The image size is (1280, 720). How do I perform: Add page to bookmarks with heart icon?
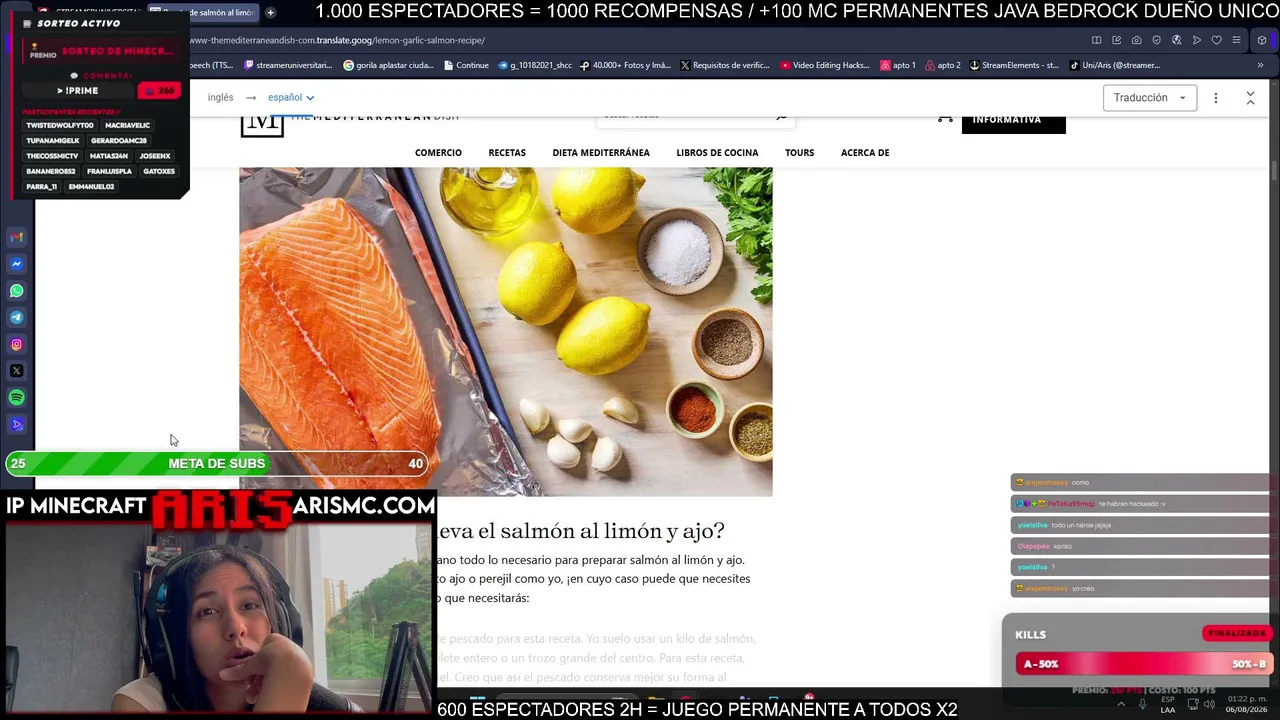pyautogui.click(x=1217, y=40)
